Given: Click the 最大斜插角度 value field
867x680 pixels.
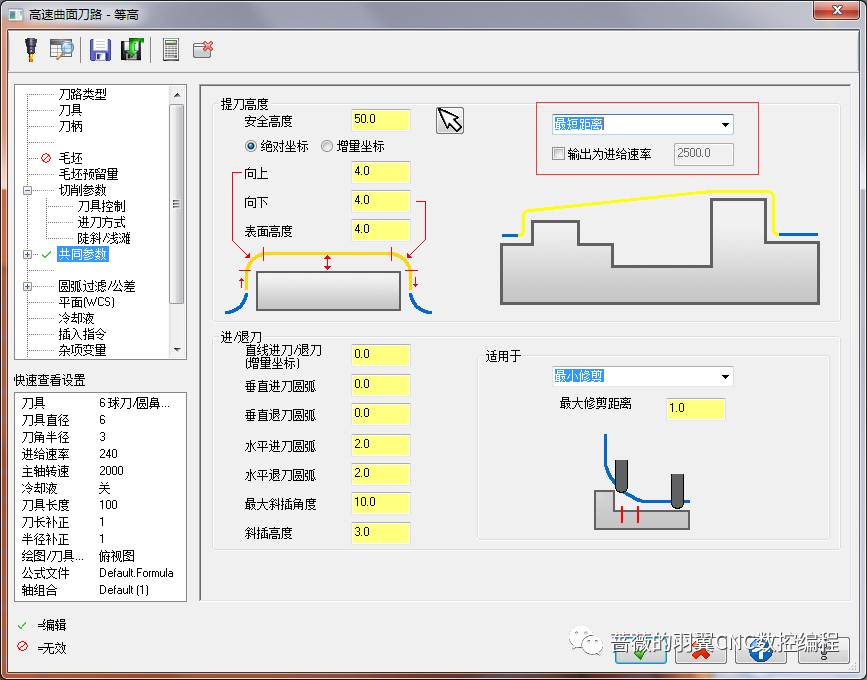Looking at the screenshot, I should (x=380, y=503).
